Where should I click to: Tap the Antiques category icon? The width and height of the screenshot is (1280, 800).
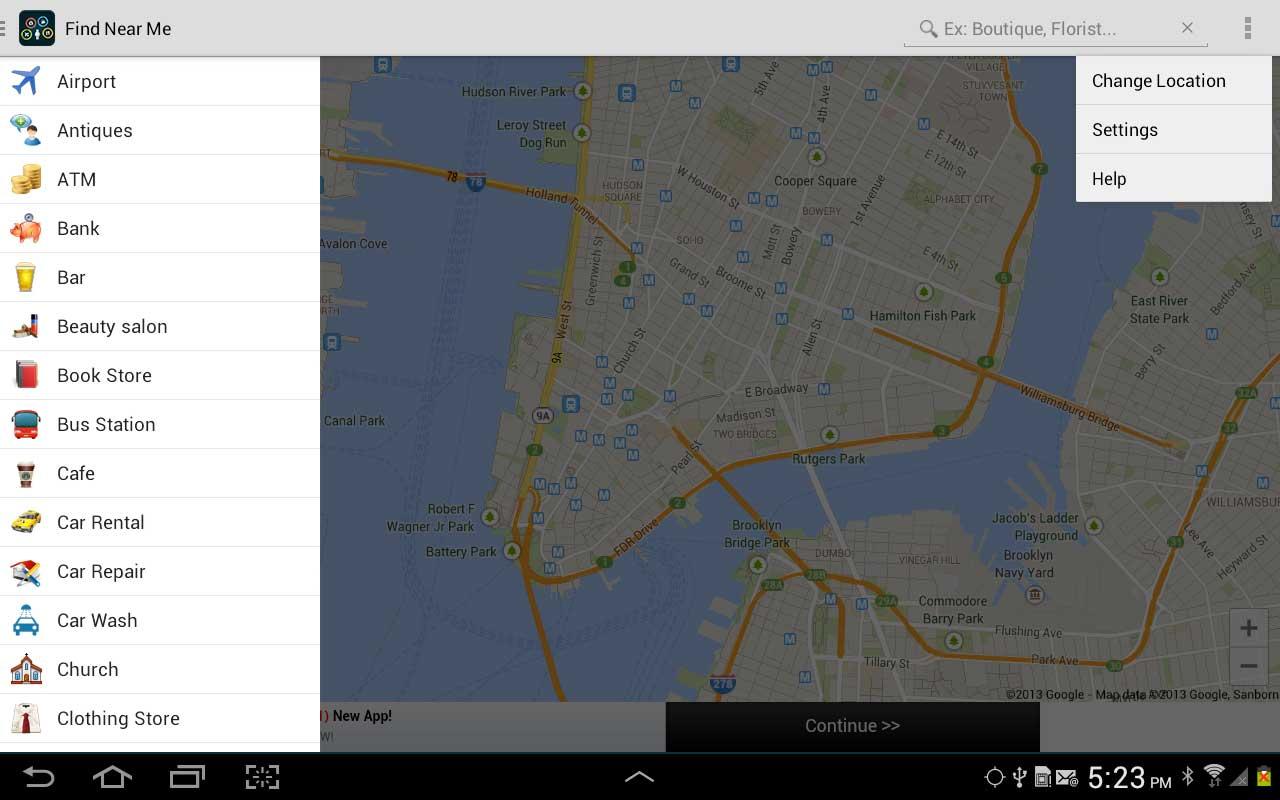(x=26, y=130)
